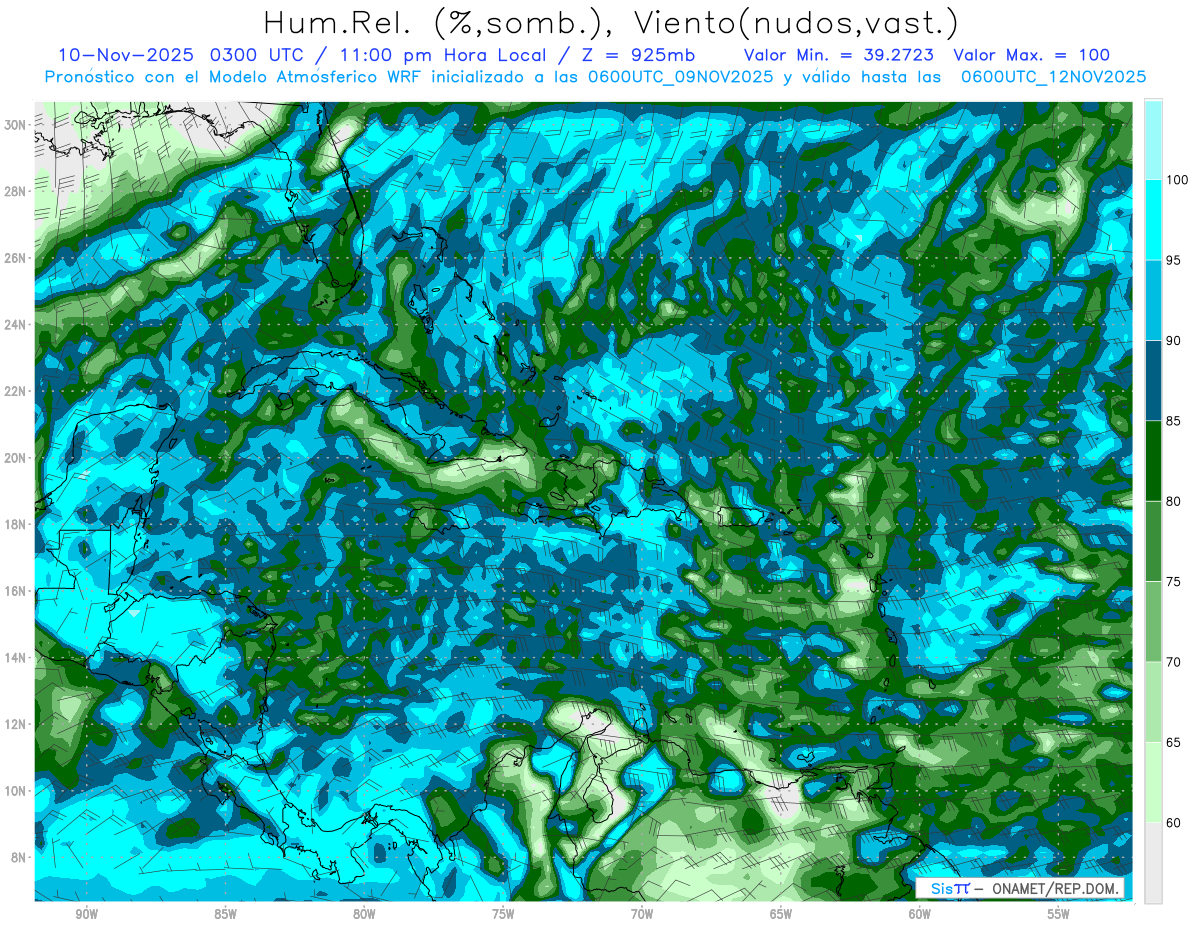Click the 18N latitude label

click(16, 524)
